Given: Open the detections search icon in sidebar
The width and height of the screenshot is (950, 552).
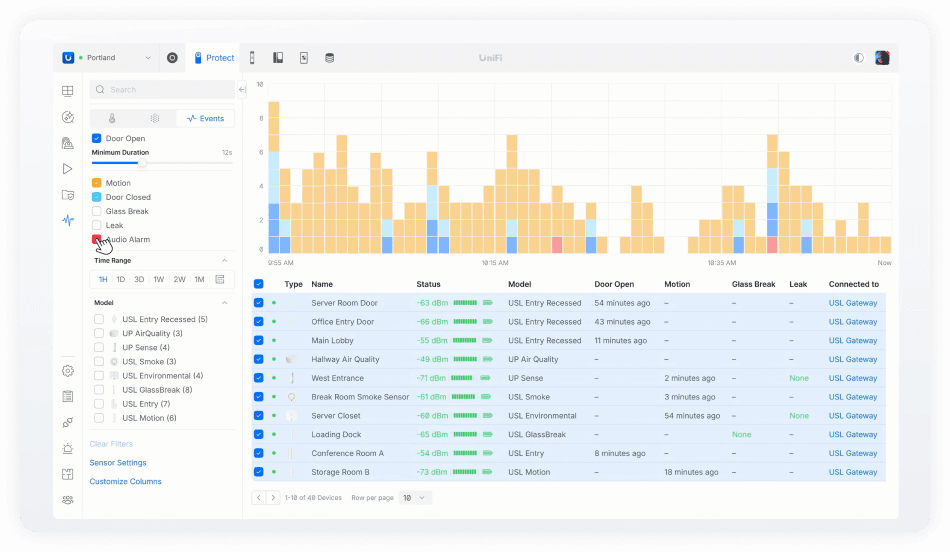Looking at the screenshot, I should [x=68, y=117].
